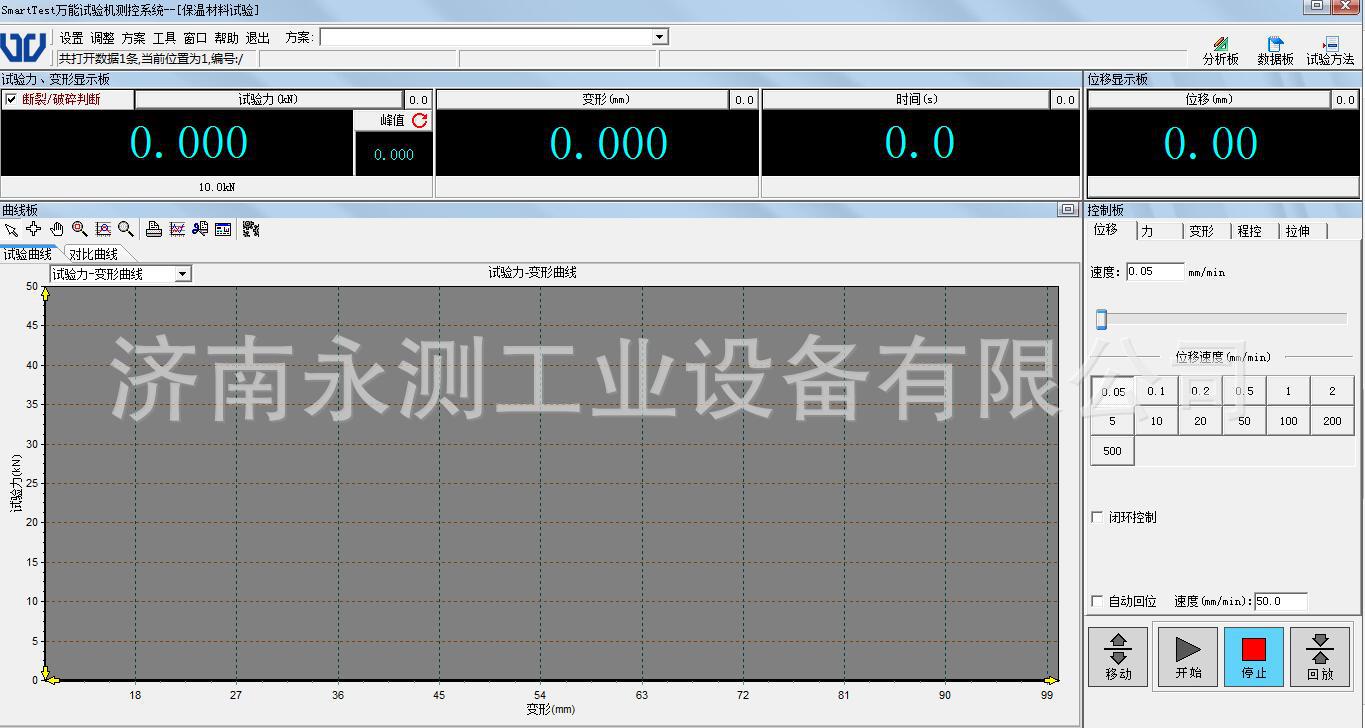
Task: Enable the 自动回位 checkbox
Action: 1098,601
